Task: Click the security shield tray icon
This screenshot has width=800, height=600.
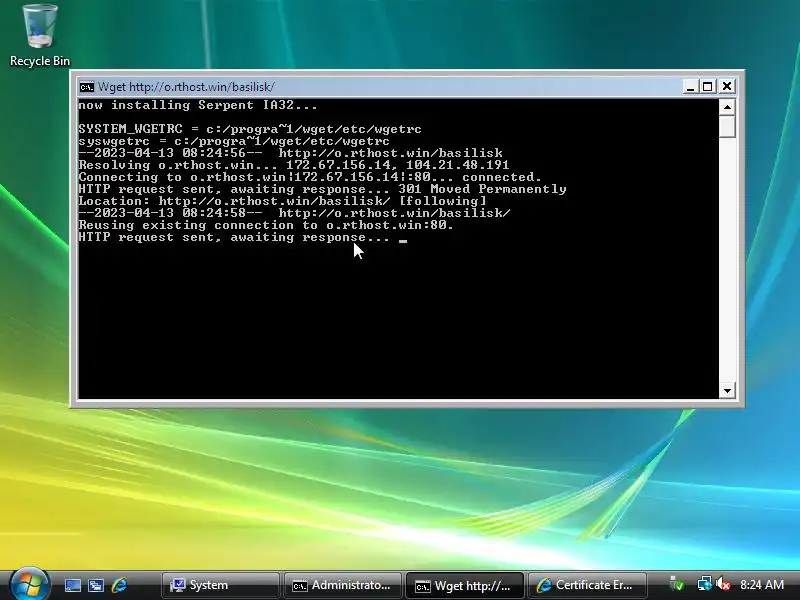Action: pos(677,584)
